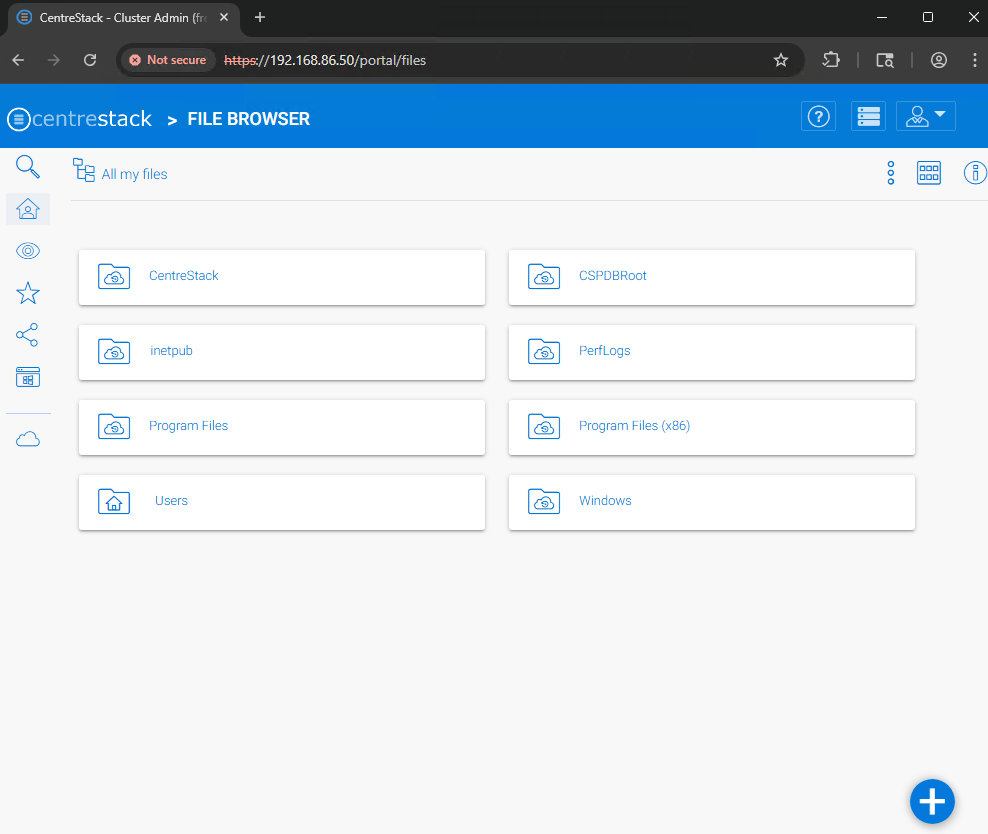Image resolution: width=988 pixels, height=834 pixels.
Task: Select the home icon in the sidebar
Action: pyautogui.click(x=28, y=208)
